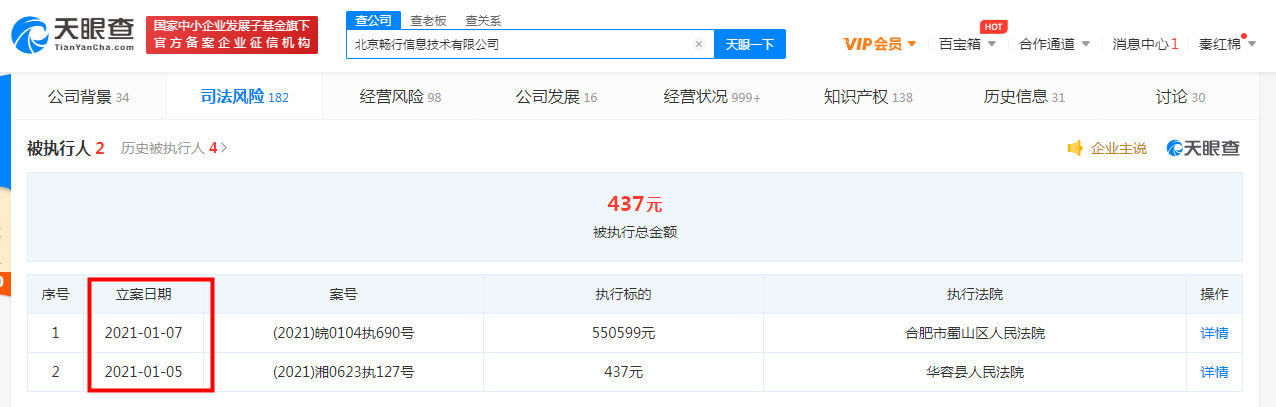Click the 437元 total amount
Image resolution: width=1276 pixels, height=407 pixels.
click(x=635, y=204)
